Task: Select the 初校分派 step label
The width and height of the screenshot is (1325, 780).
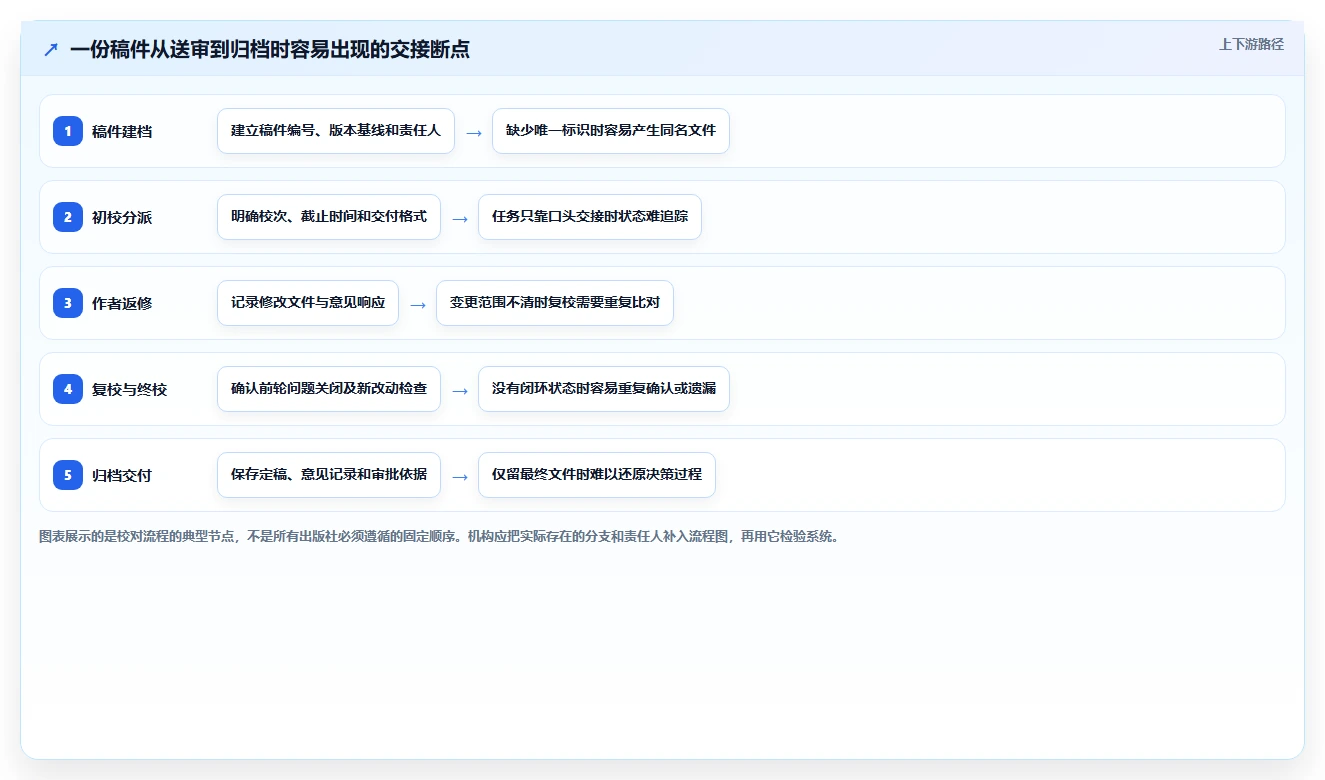Action: [122, 218]
